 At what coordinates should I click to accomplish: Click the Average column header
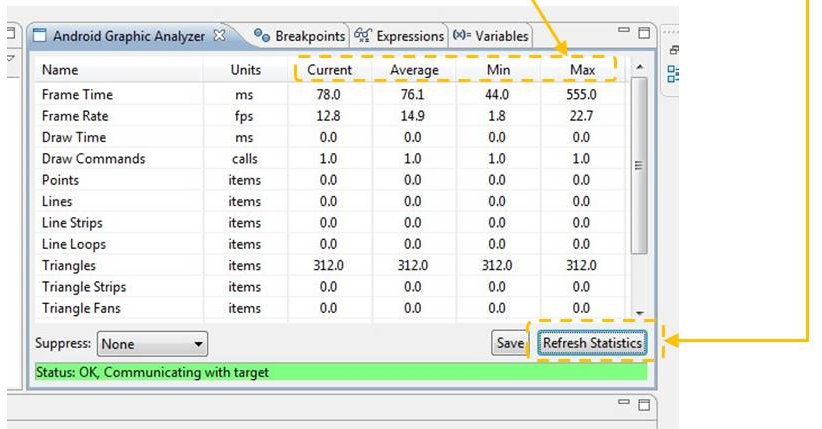tap(414, 70)
